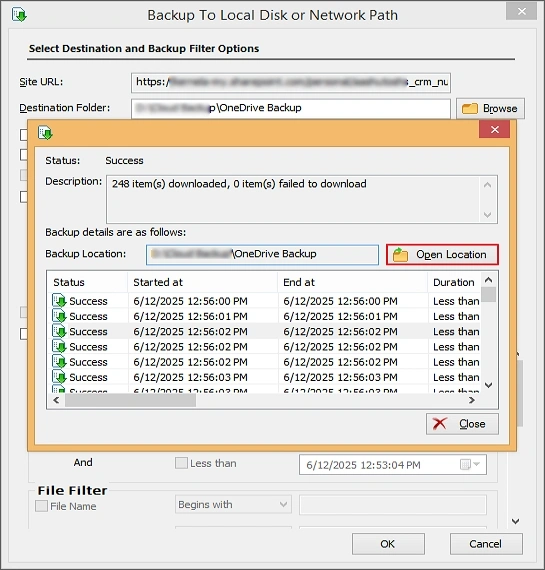Click the Duration column header
The image size is (545, 570).
tap(454, 282)
